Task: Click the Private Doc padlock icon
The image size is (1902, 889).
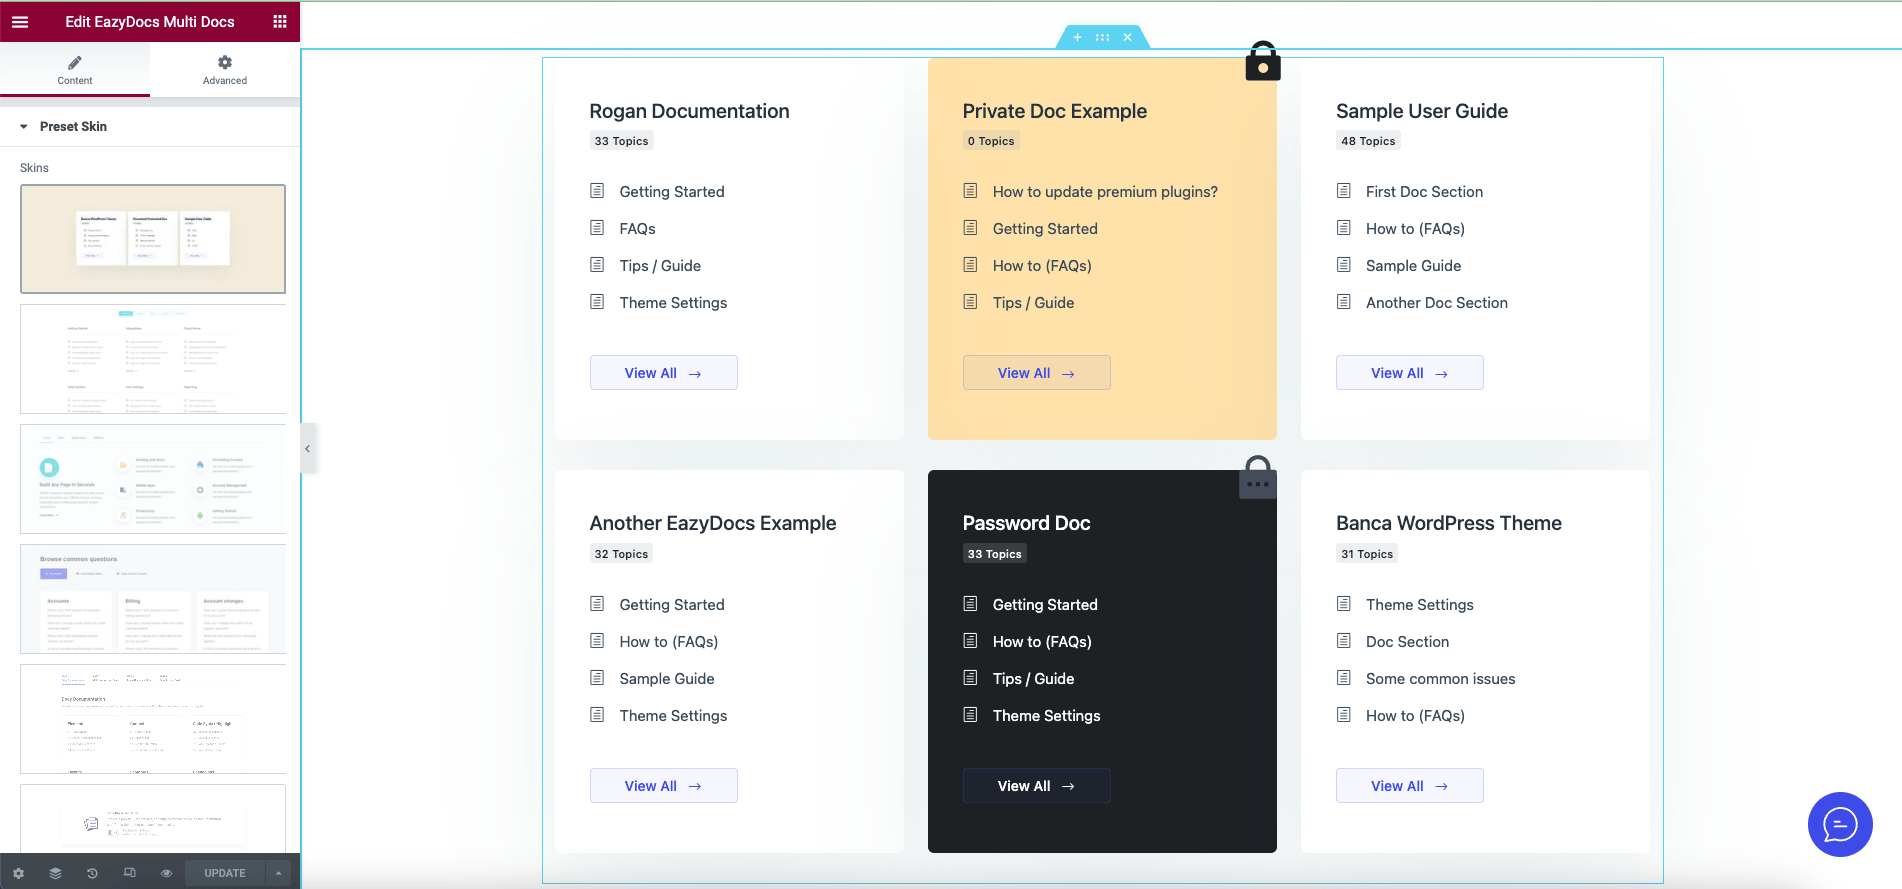Action: point(1263,61)
